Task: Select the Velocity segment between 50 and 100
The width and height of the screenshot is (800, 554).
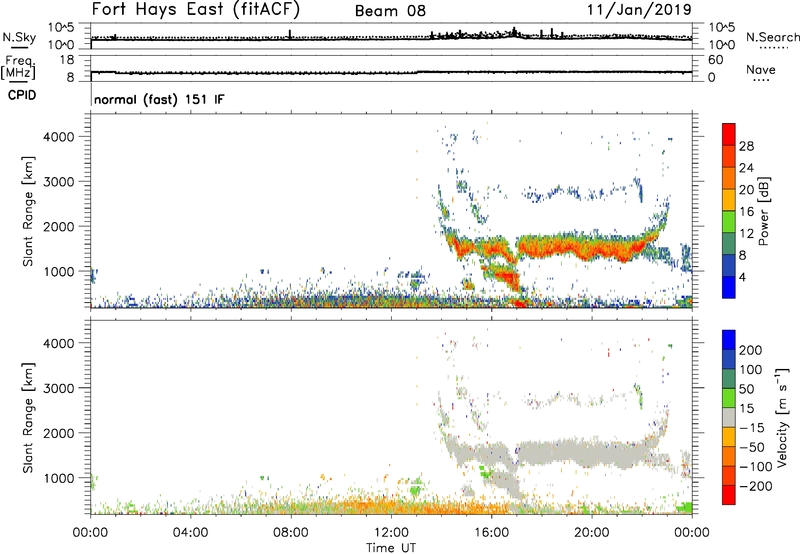Action: [729, 379]
